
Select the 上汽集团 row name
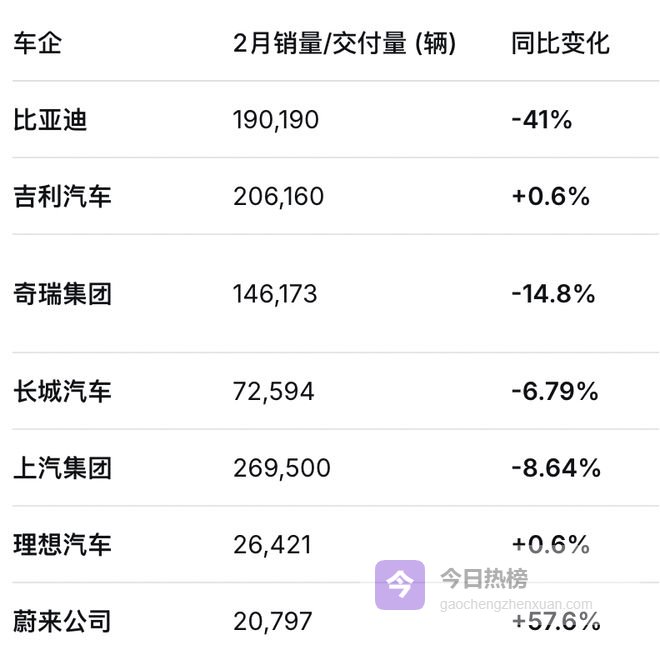(x=62, y=468)
